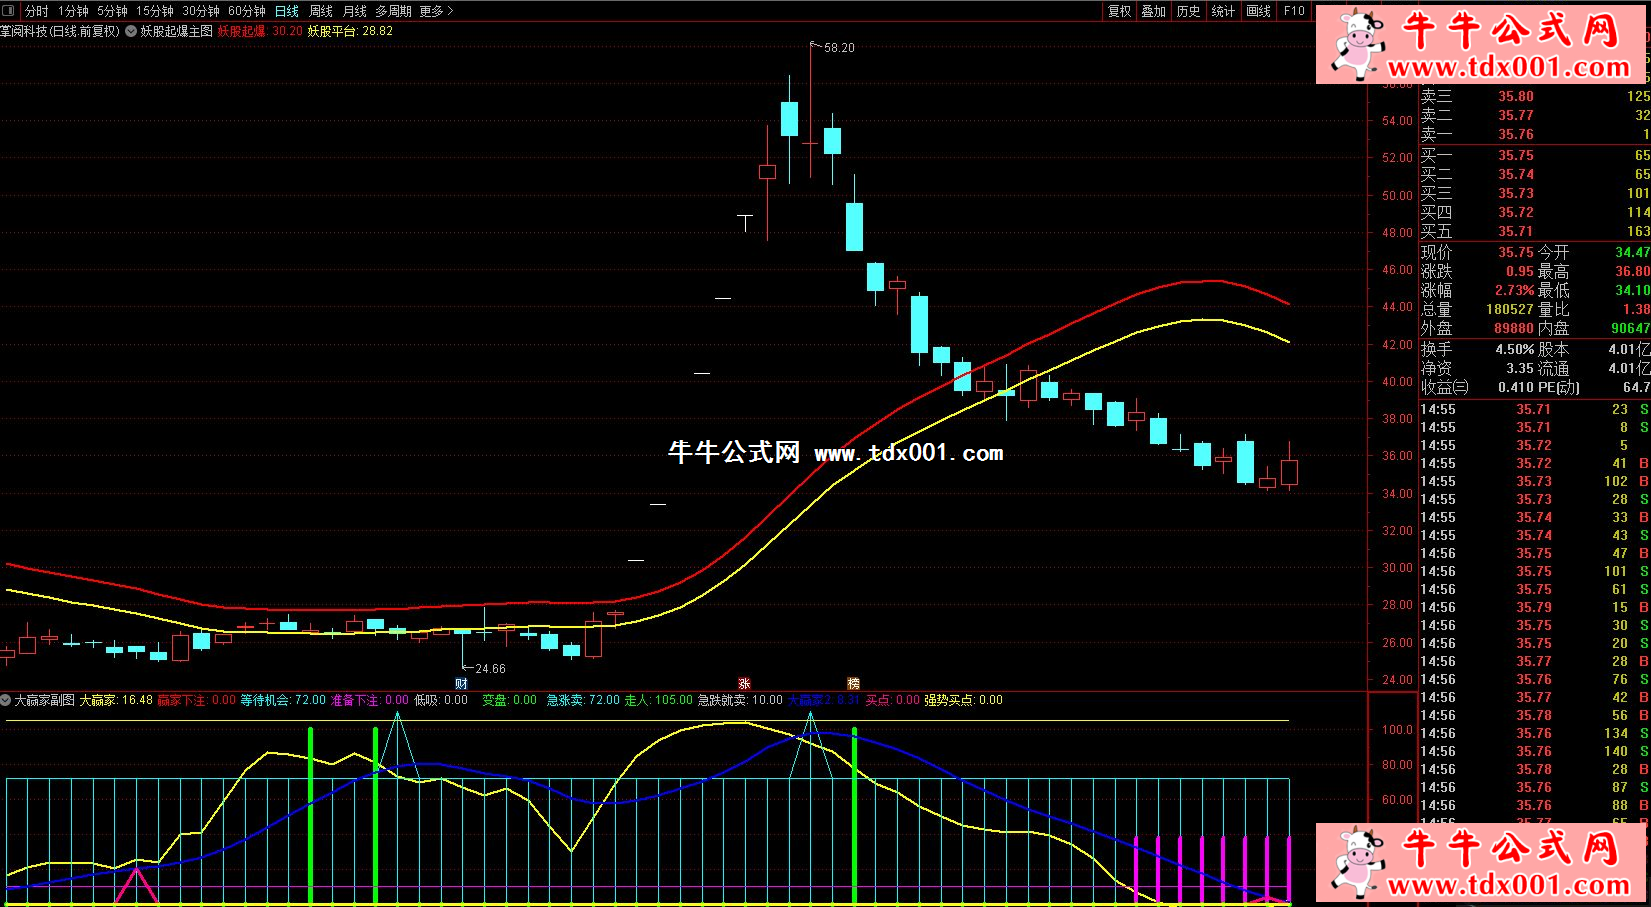Click the 大赢家: 16.48 value label

[116, 700]
